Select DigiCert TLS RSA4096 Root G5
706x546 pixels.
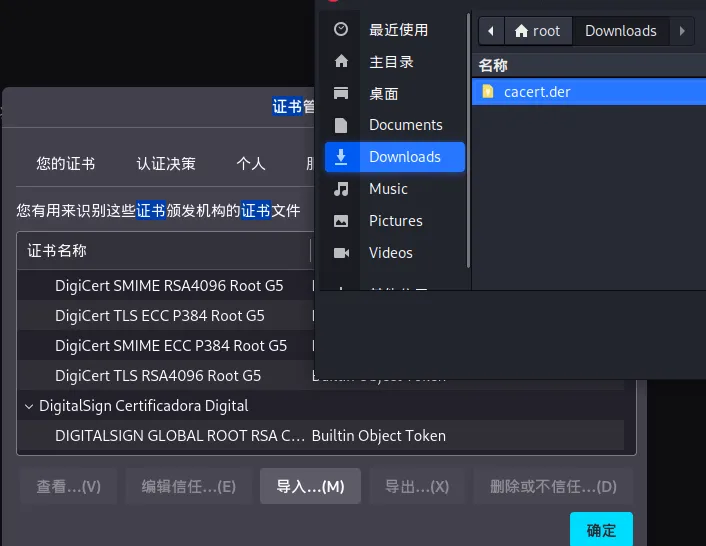point(158,376)
